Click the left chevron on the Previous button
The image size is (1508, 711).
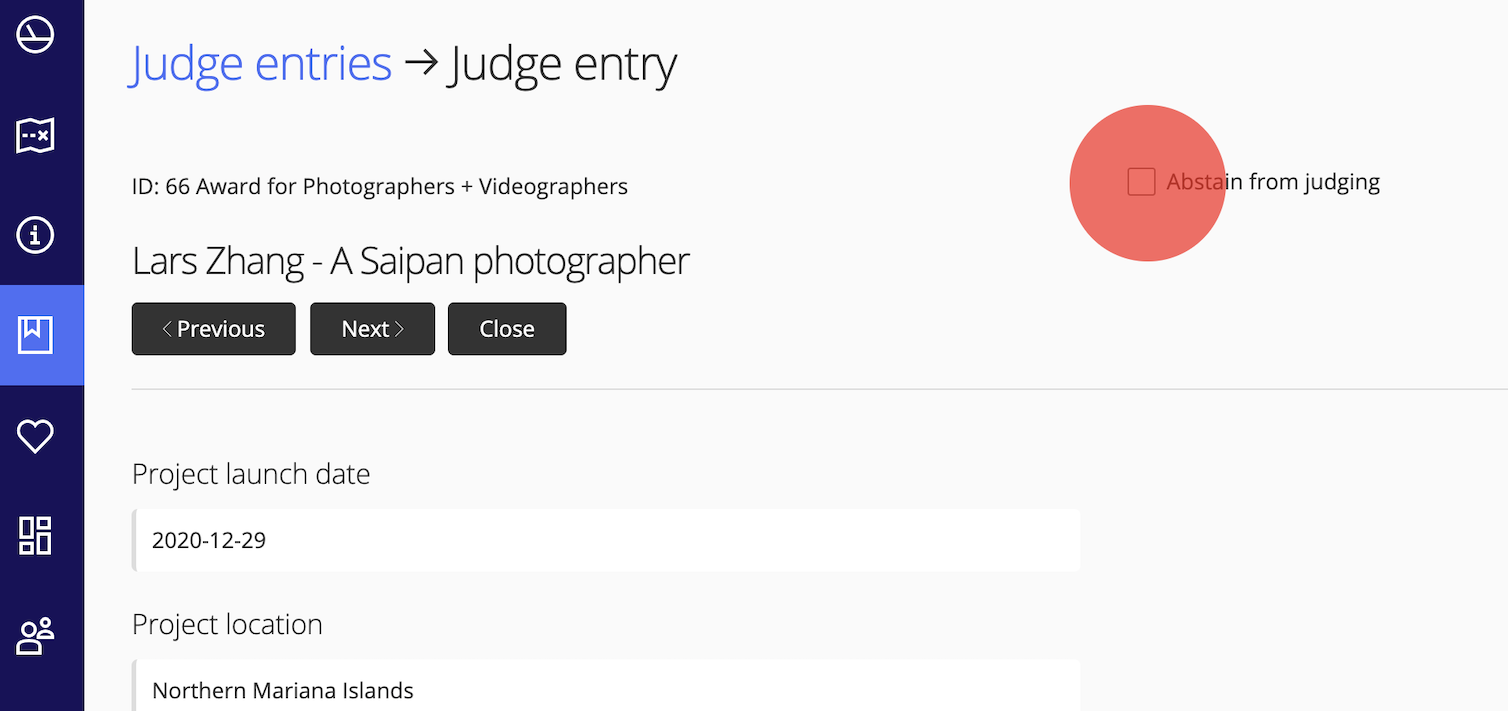[x=167, y=328]
